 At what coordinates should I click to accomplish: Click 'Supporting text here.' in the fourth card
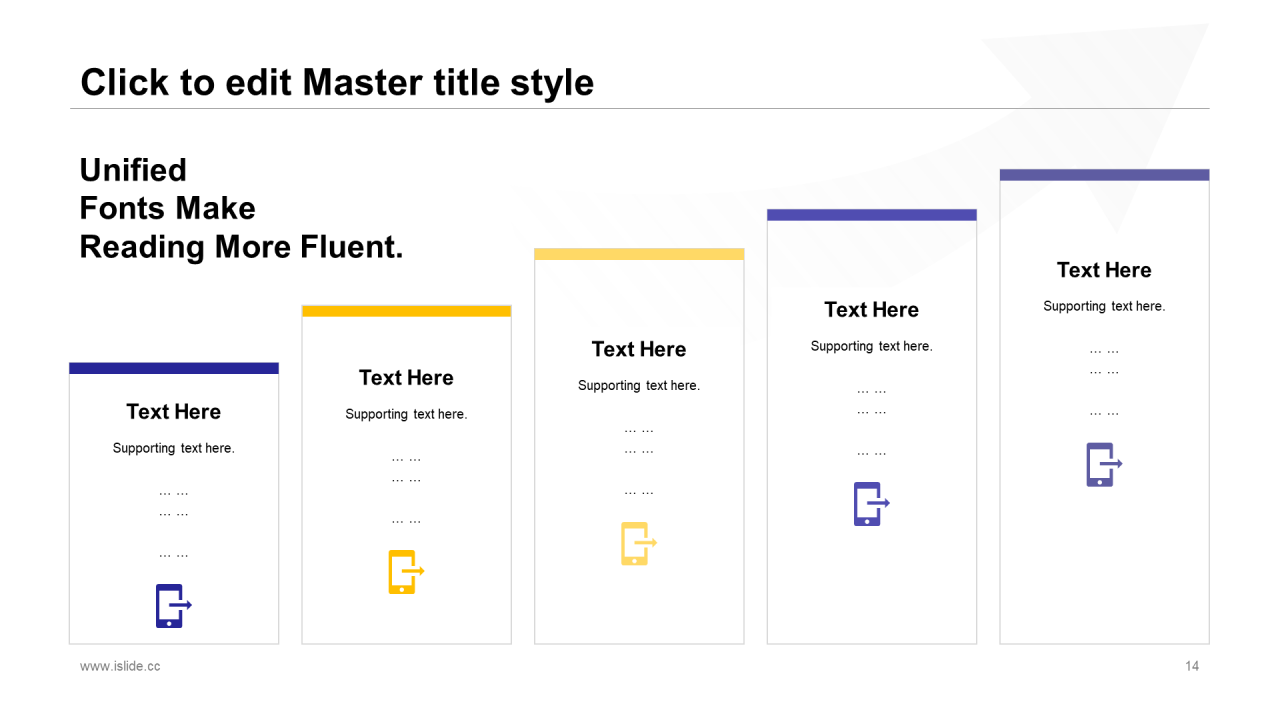coord(872,346)
